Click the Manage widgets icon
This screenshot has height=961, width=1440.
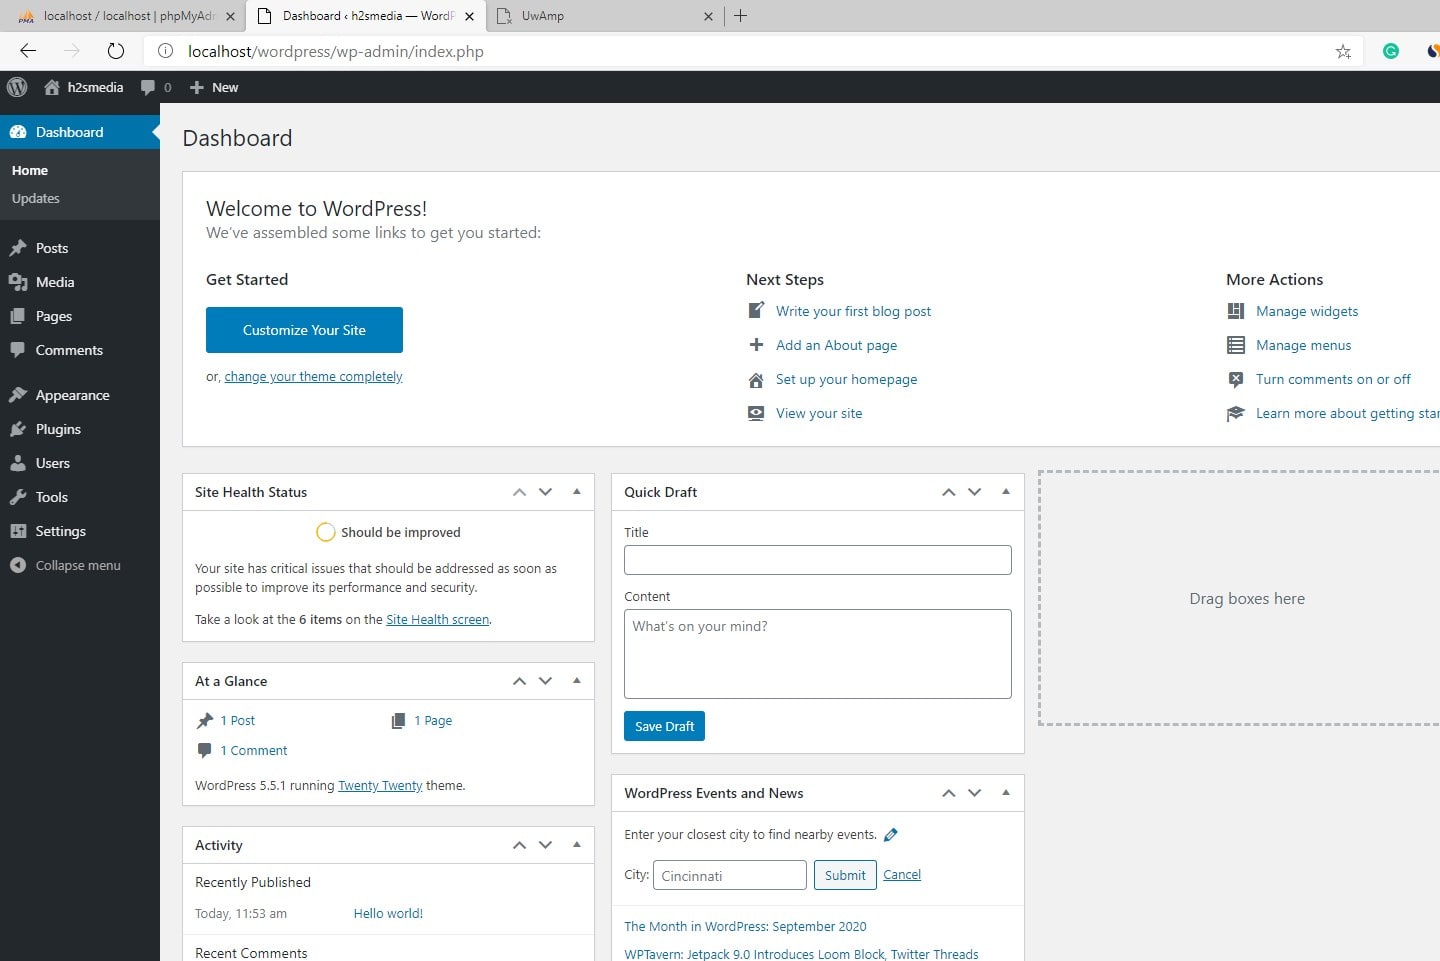[x=1236, y=311]
